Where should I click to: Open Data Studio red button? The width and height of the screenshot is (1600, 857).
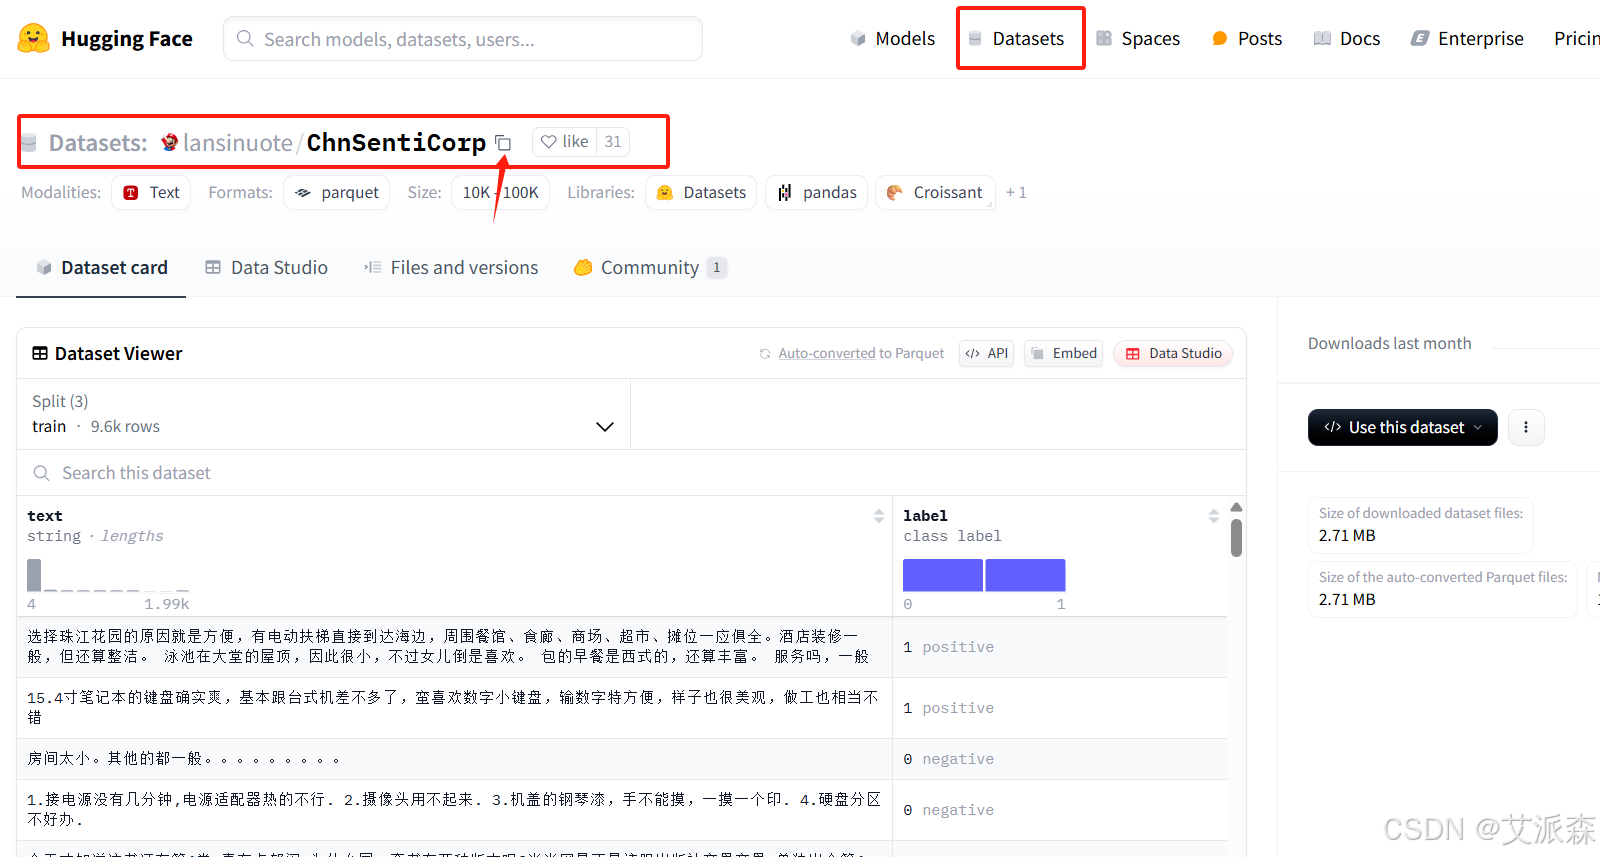[x=1173, y=354]
